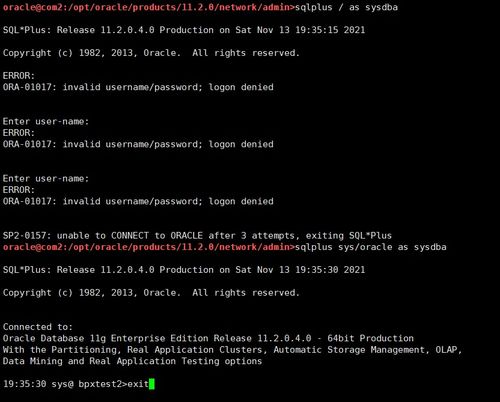Click the SQL*Plus release line dated 19:35:30
The height and width of the screenshot is (402, 500).
pos(184,270)
